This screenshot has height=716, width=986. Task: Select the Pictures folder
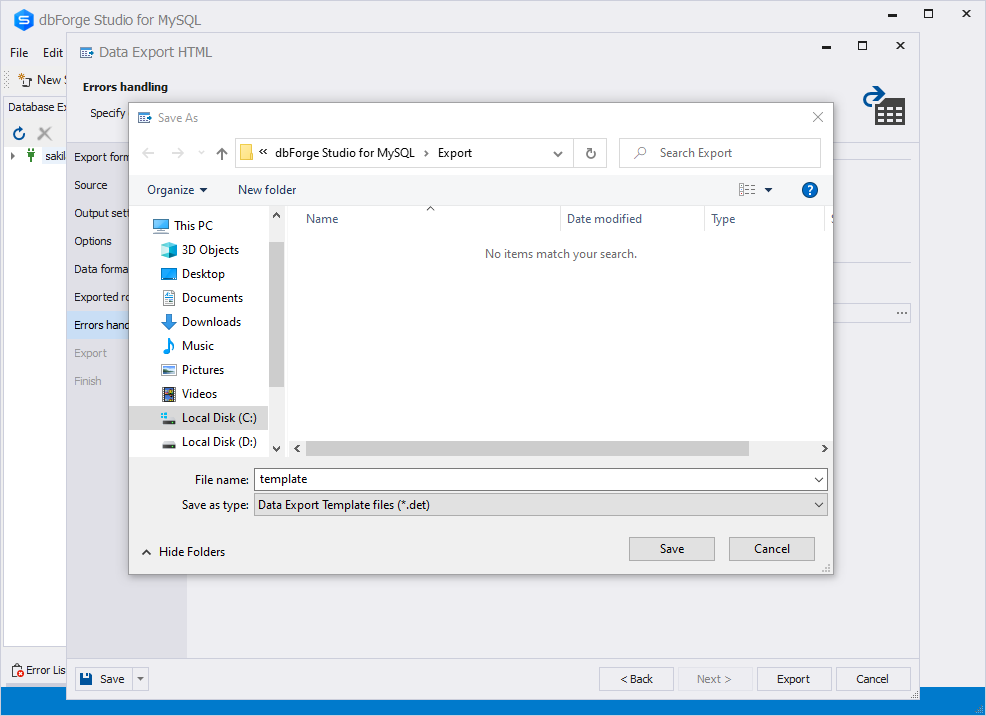193,370
